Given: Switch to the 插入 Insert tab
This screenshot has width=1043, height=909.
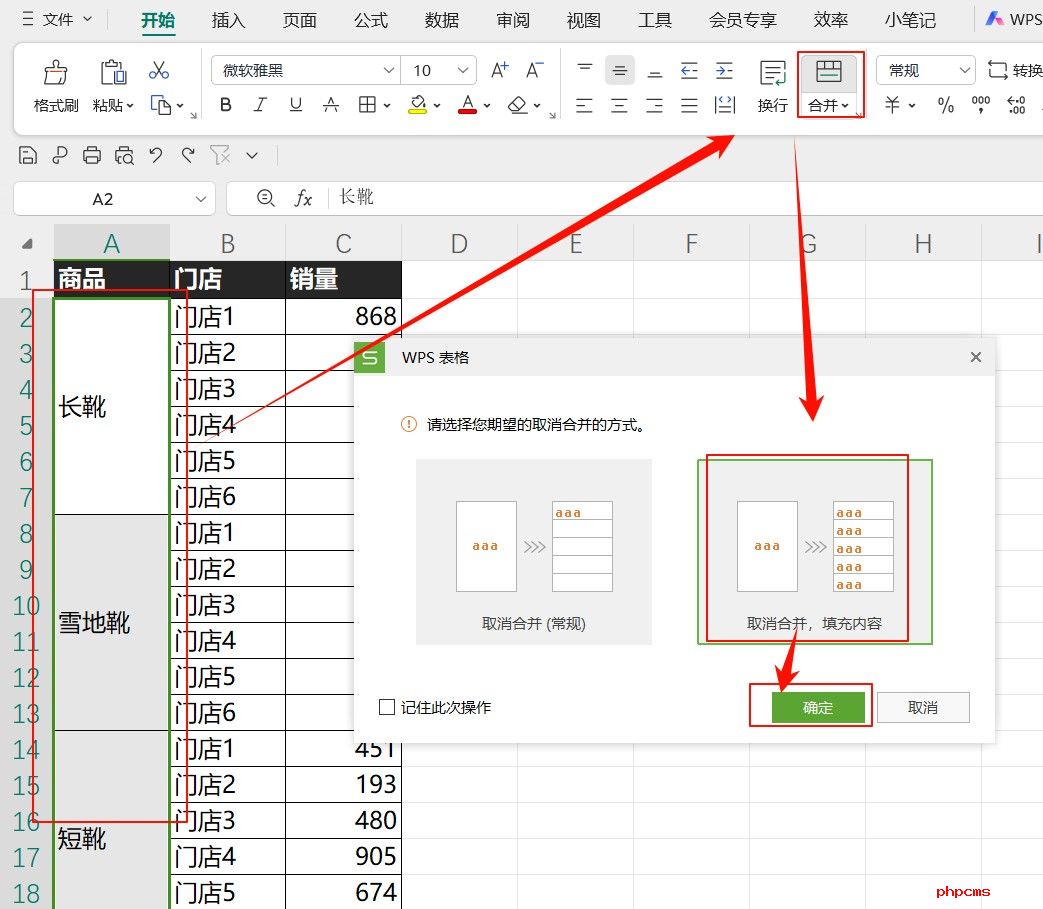Looking at the screenshot, I should pyautogui.click(x=228, y=21).
